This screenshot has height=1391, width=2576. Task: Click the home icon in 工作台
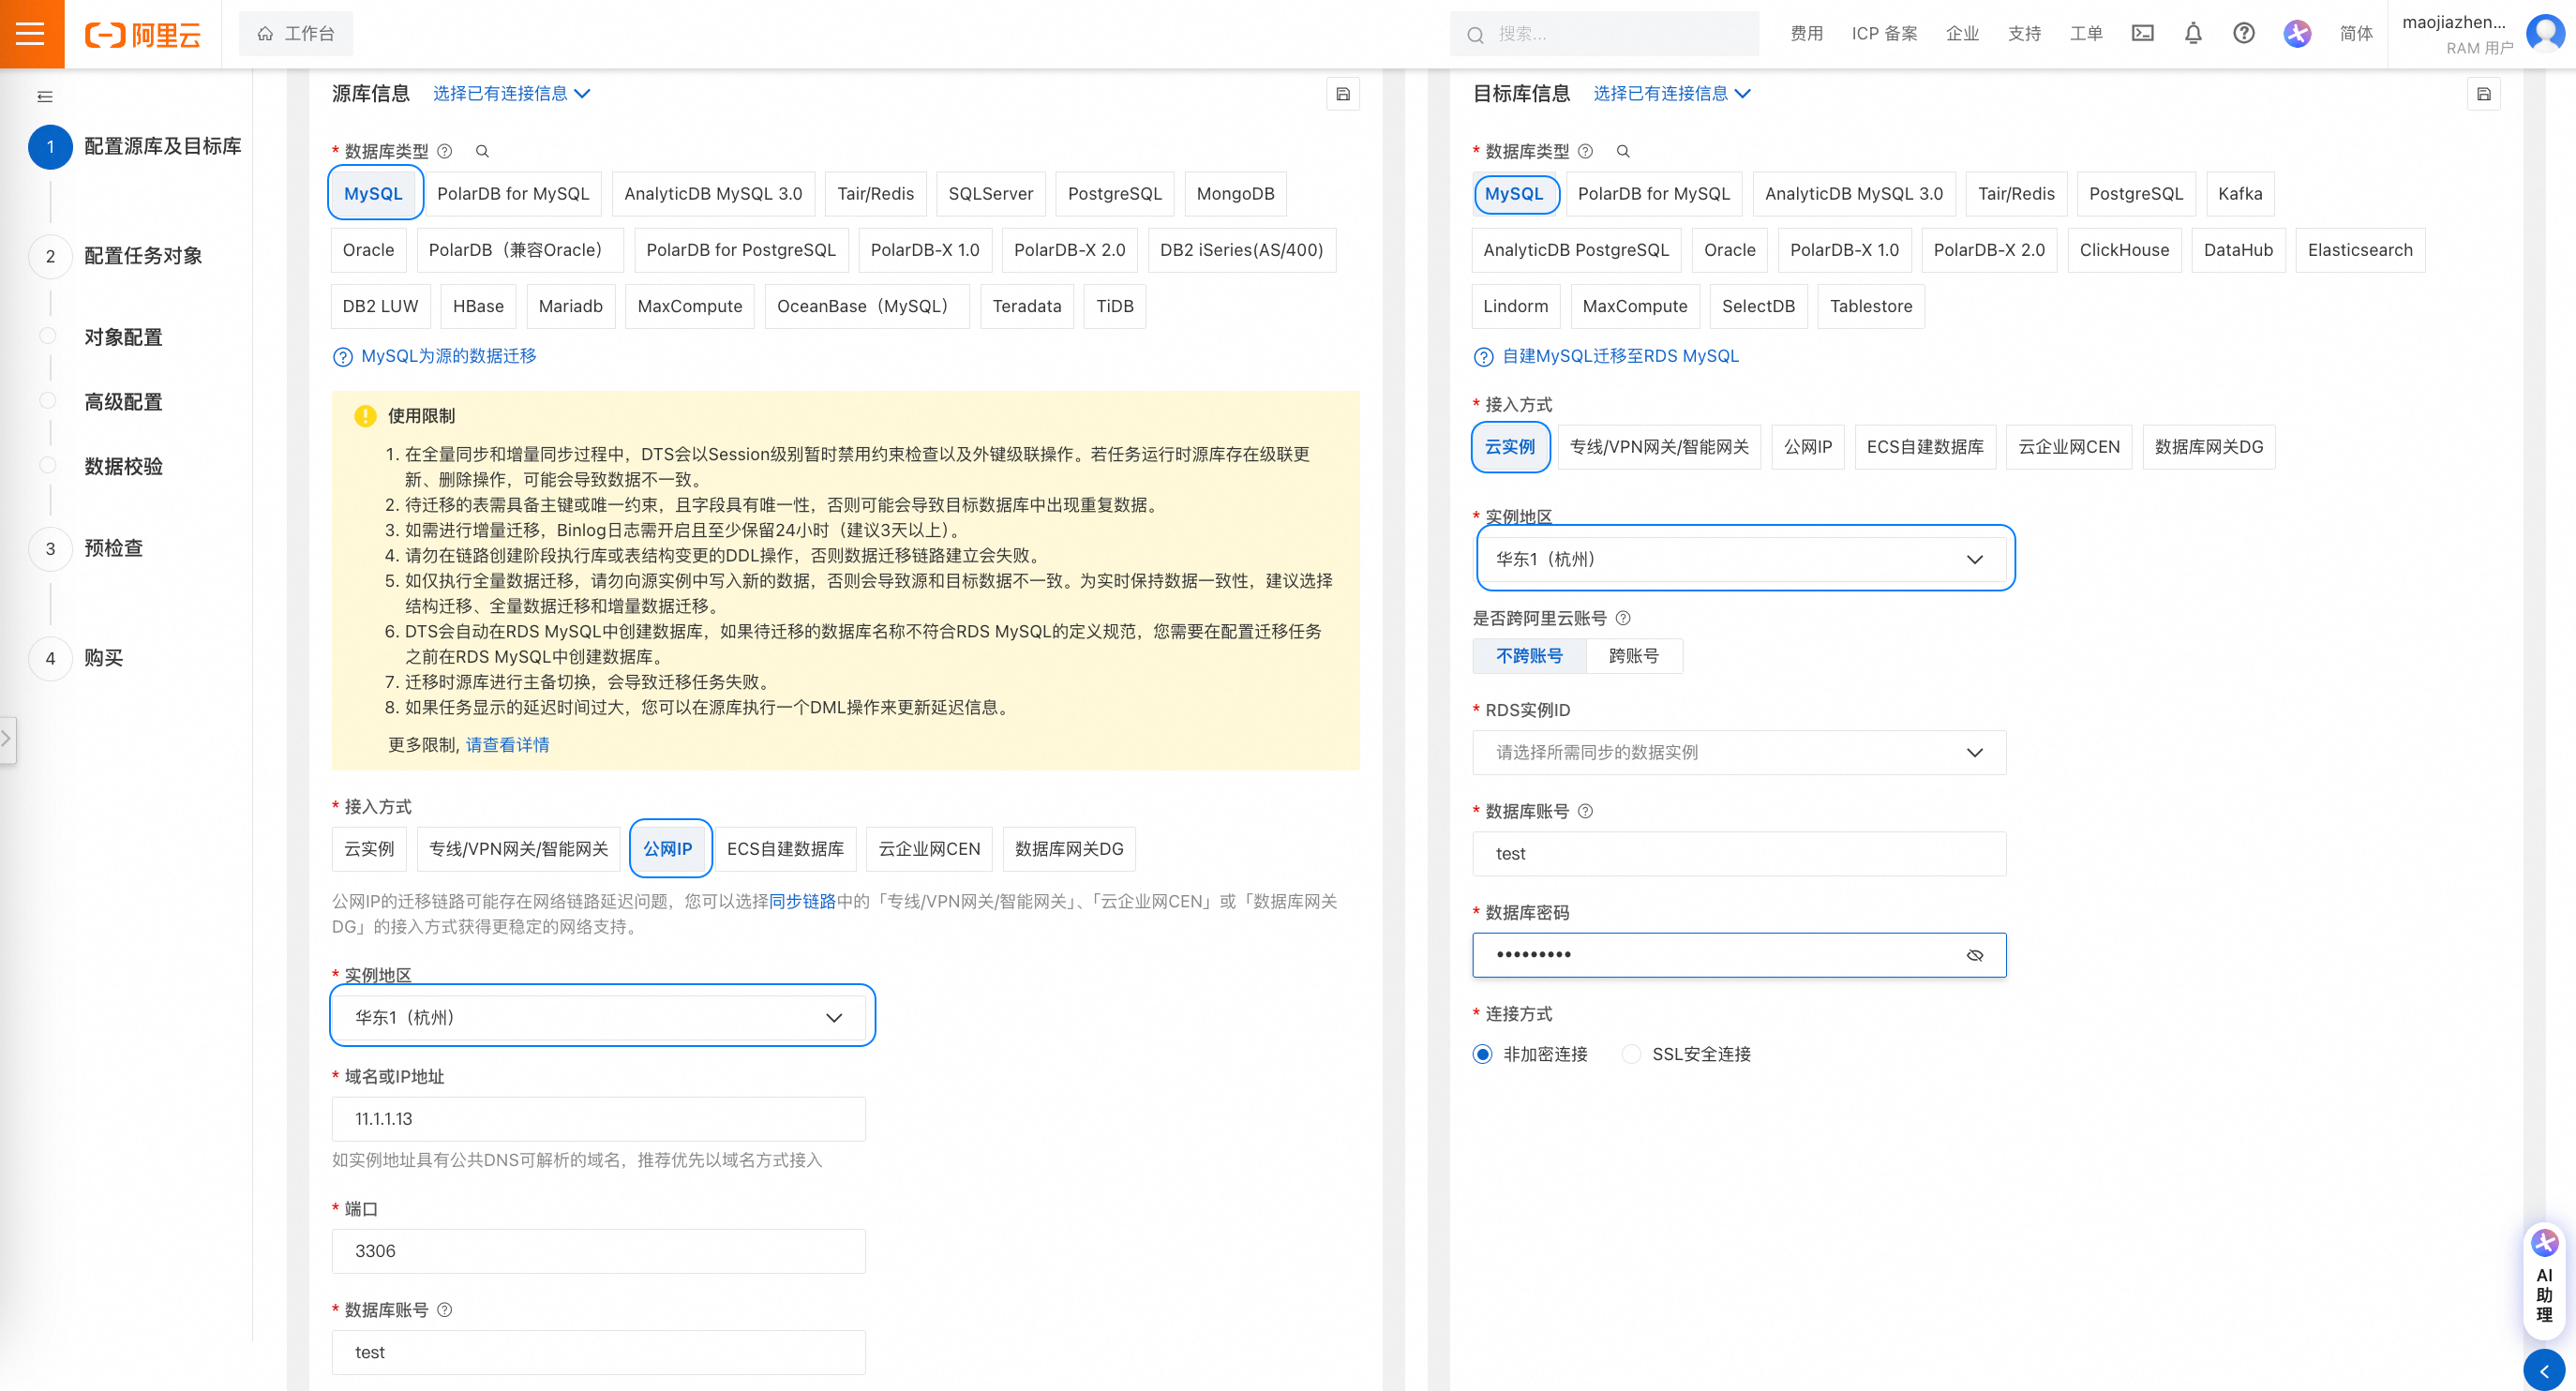click(x=265, y=34)
